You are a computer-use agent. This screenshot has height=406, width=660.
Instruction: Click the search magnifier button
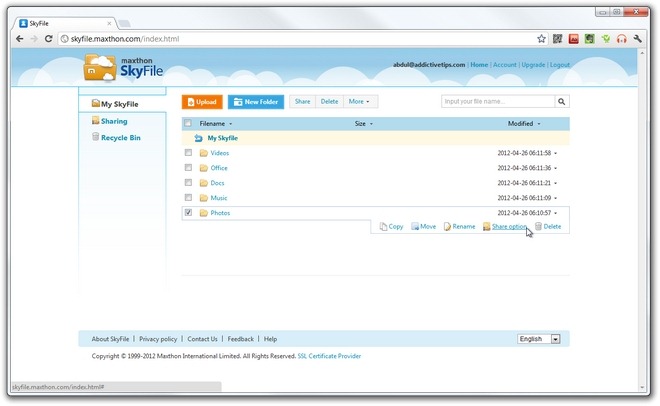click(x=562, y=101)
